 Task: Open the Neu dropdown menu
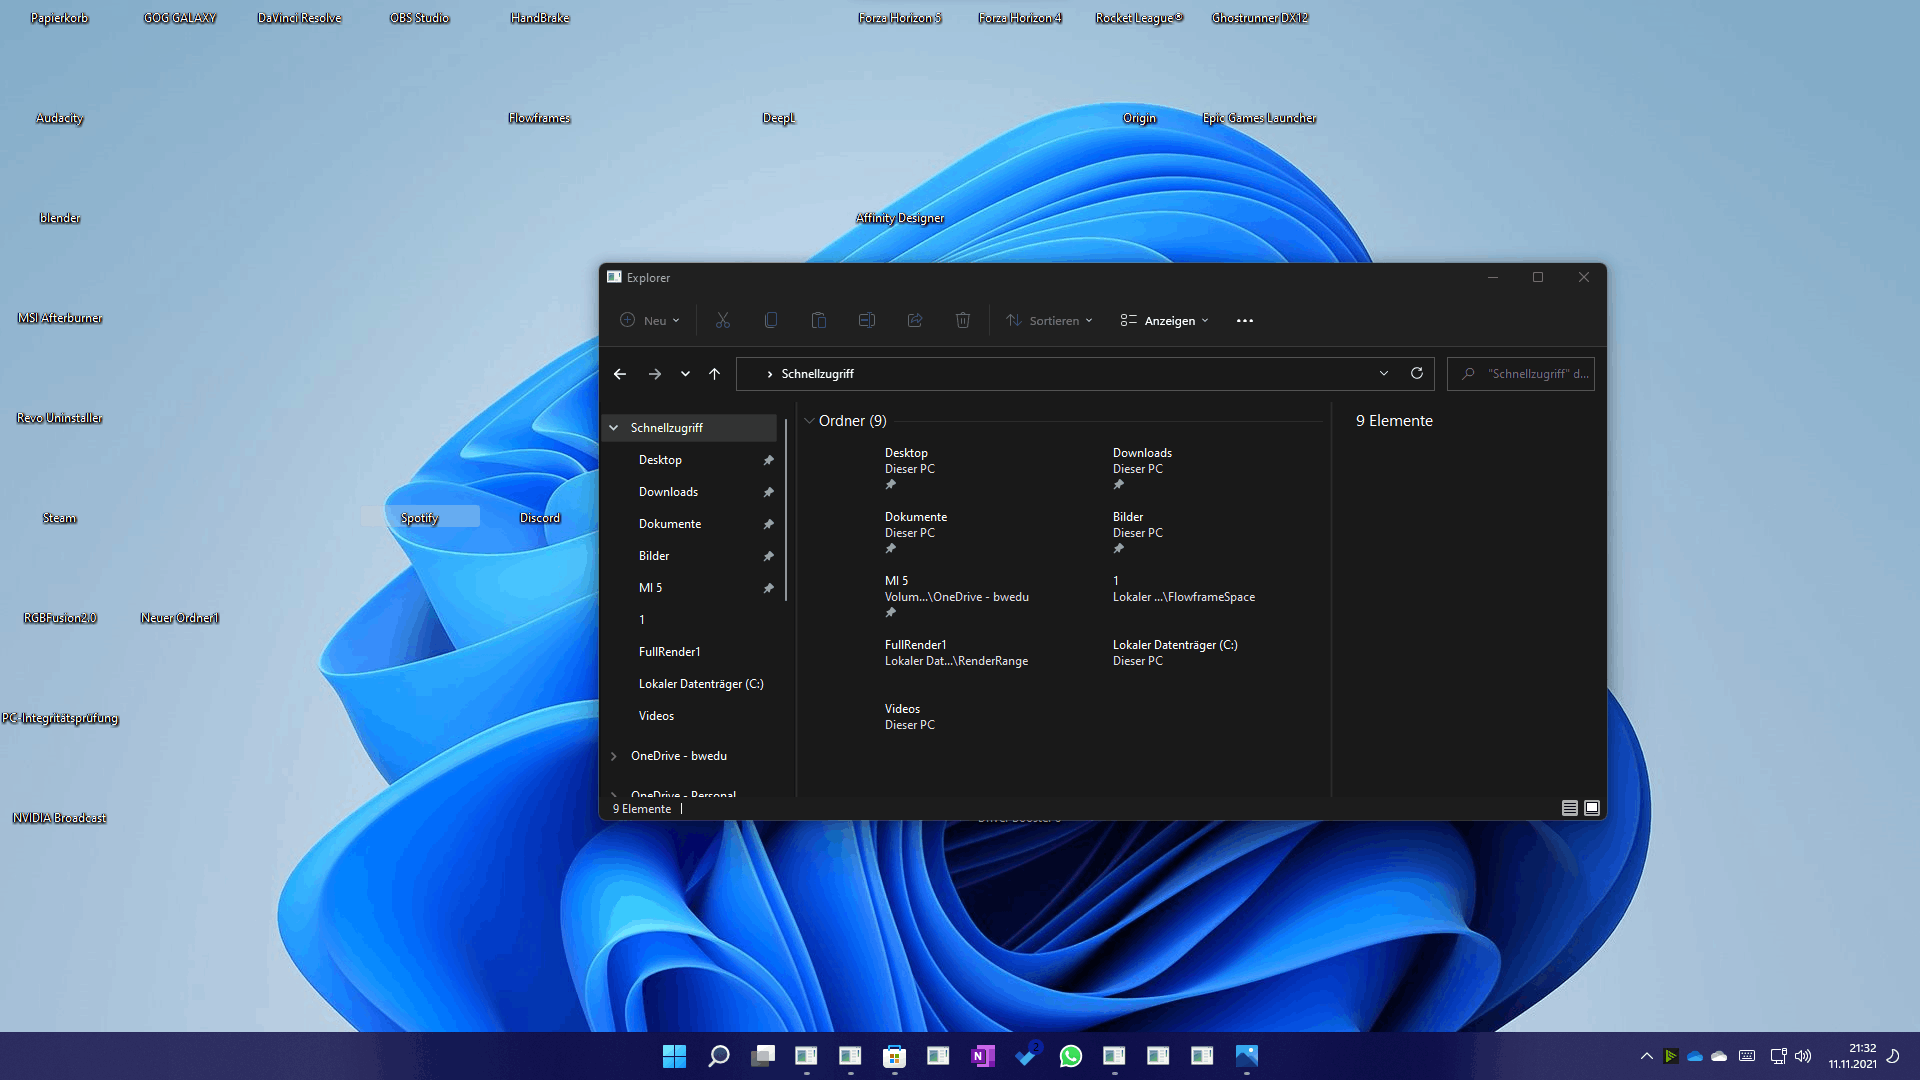coord(650,320)
